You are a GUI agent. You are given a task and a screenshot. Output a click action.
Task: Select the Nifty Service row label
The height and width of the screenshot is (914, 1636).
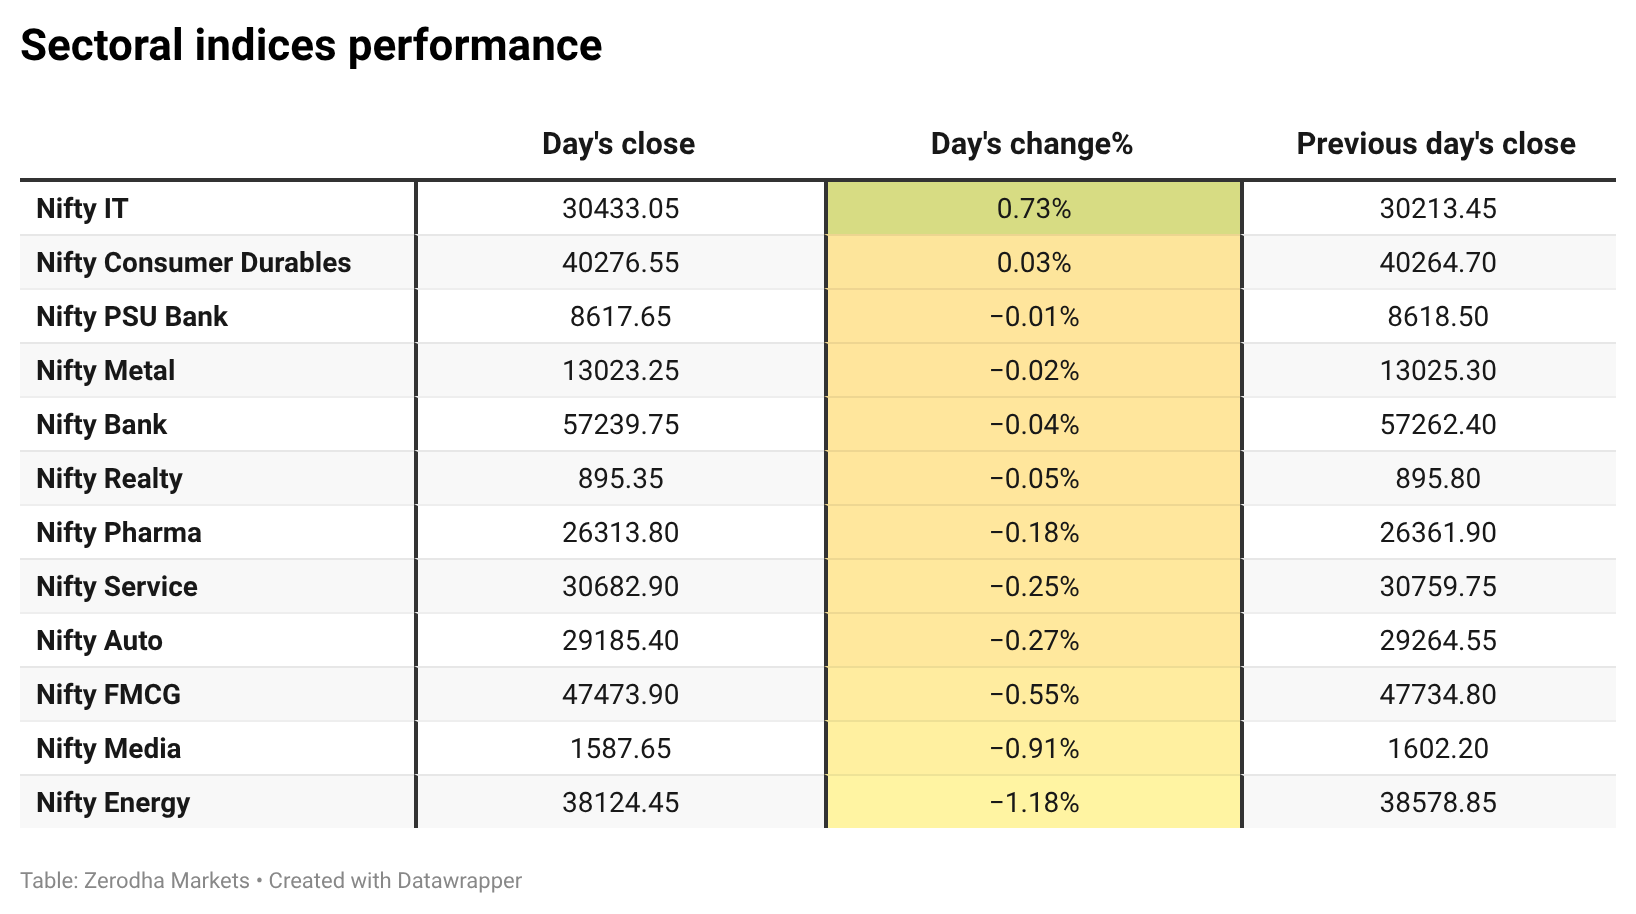tap(117, 586)
